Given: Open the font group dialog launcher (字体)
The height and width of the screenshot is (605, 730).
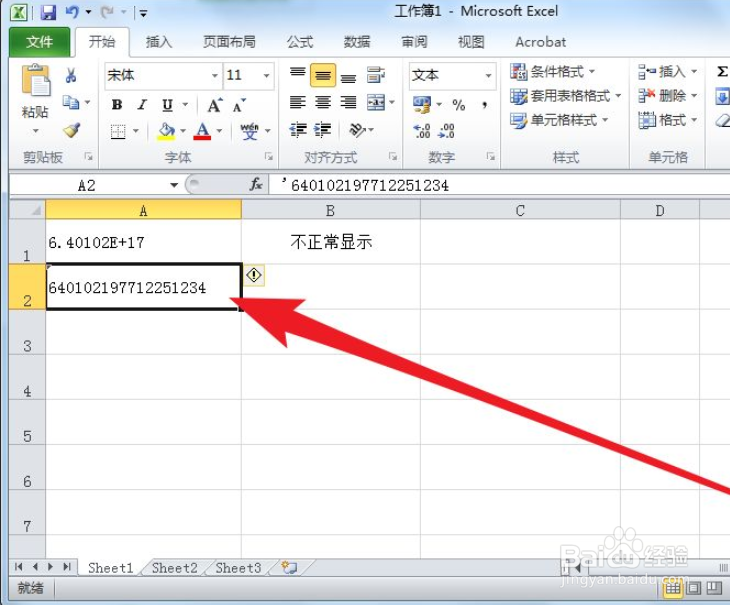Looking at the screenshot, I should 269,157.
